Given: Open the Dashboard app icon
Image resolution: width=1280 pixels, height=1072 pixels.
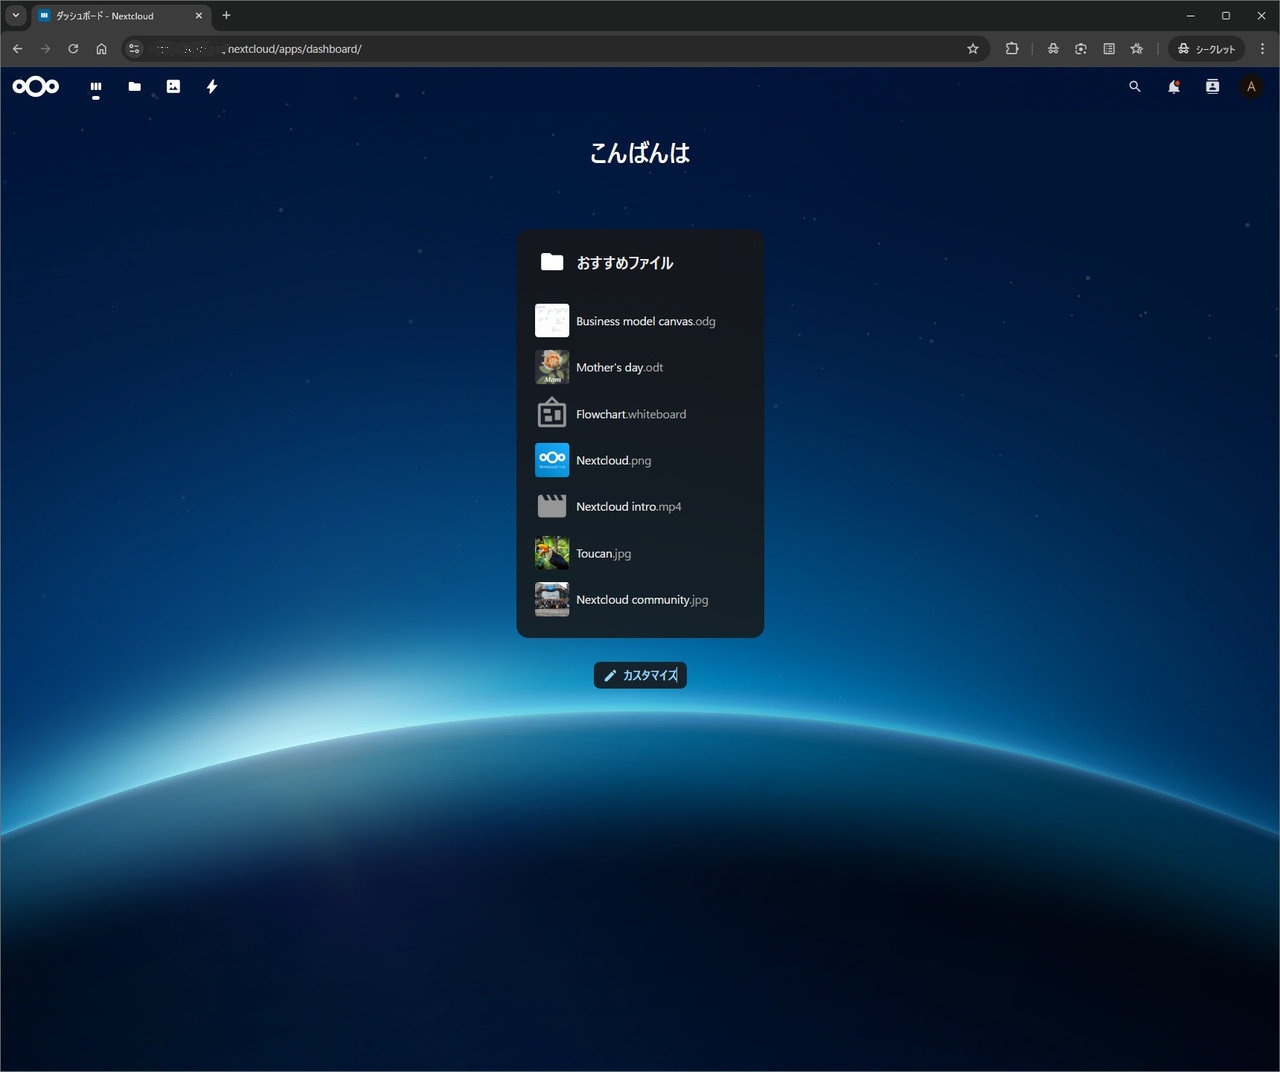Looking at the screenshot, I should [96, 87].
